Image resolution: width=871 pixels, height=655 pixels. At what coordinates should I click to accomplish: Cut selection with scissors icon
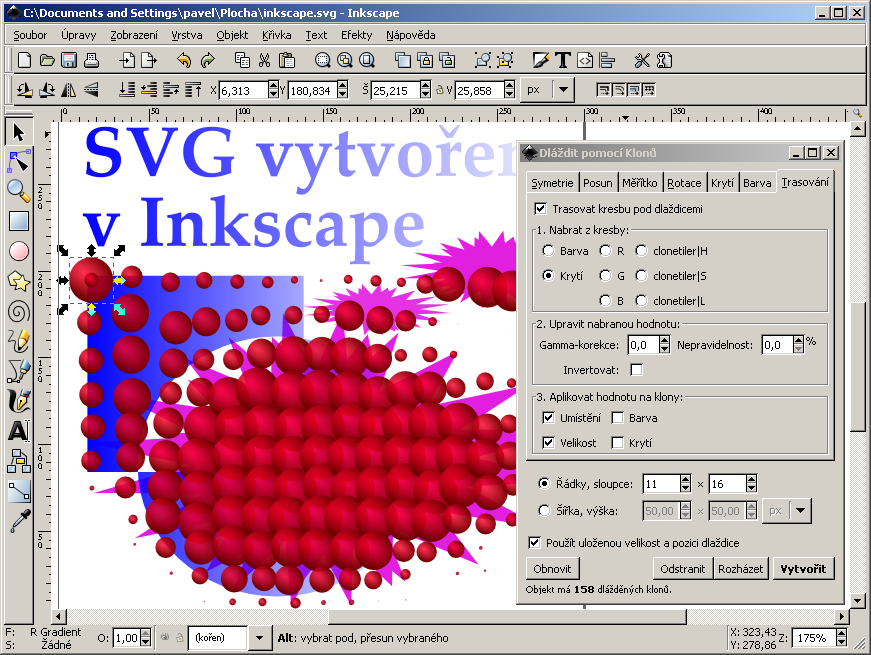tap(264, 60)
